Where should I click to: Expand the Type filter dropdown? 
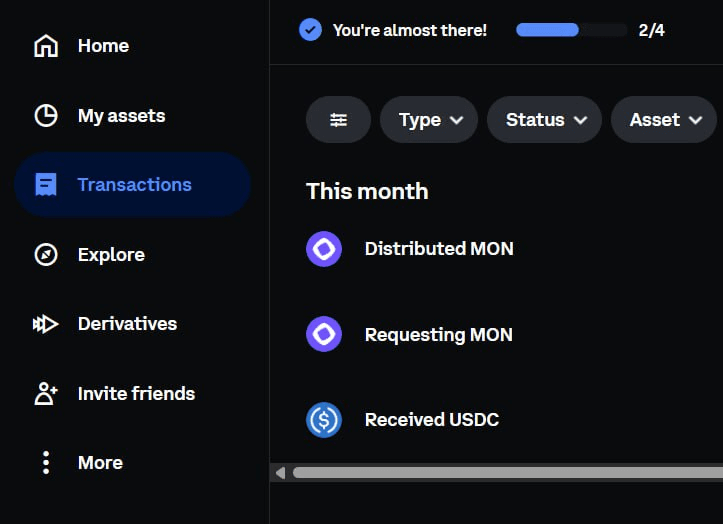tap(429, 120)
